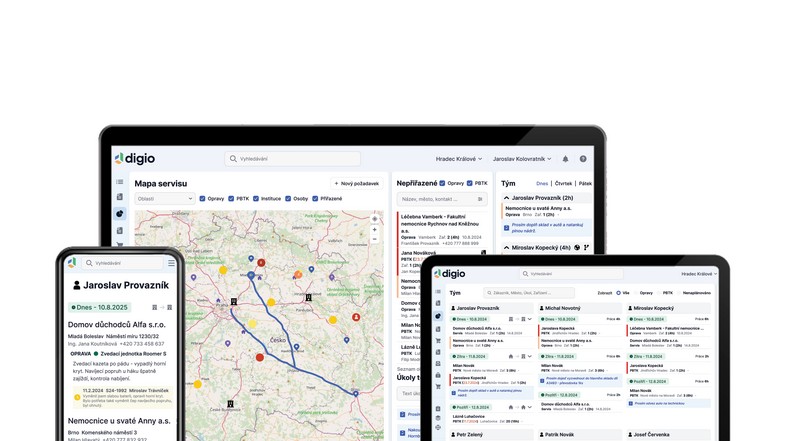Click the map zoom in plus button
Screen dimensions: 800x441
coord(375,230)
